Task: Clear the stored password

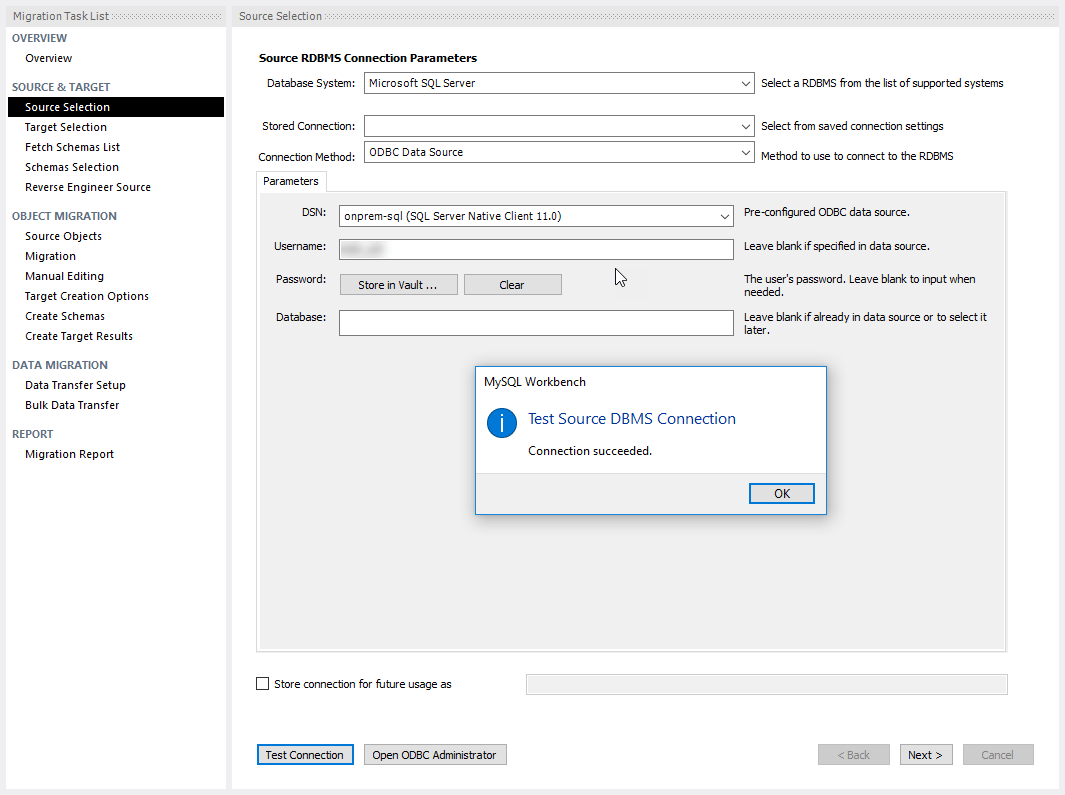Action: [x=512, y=285]
